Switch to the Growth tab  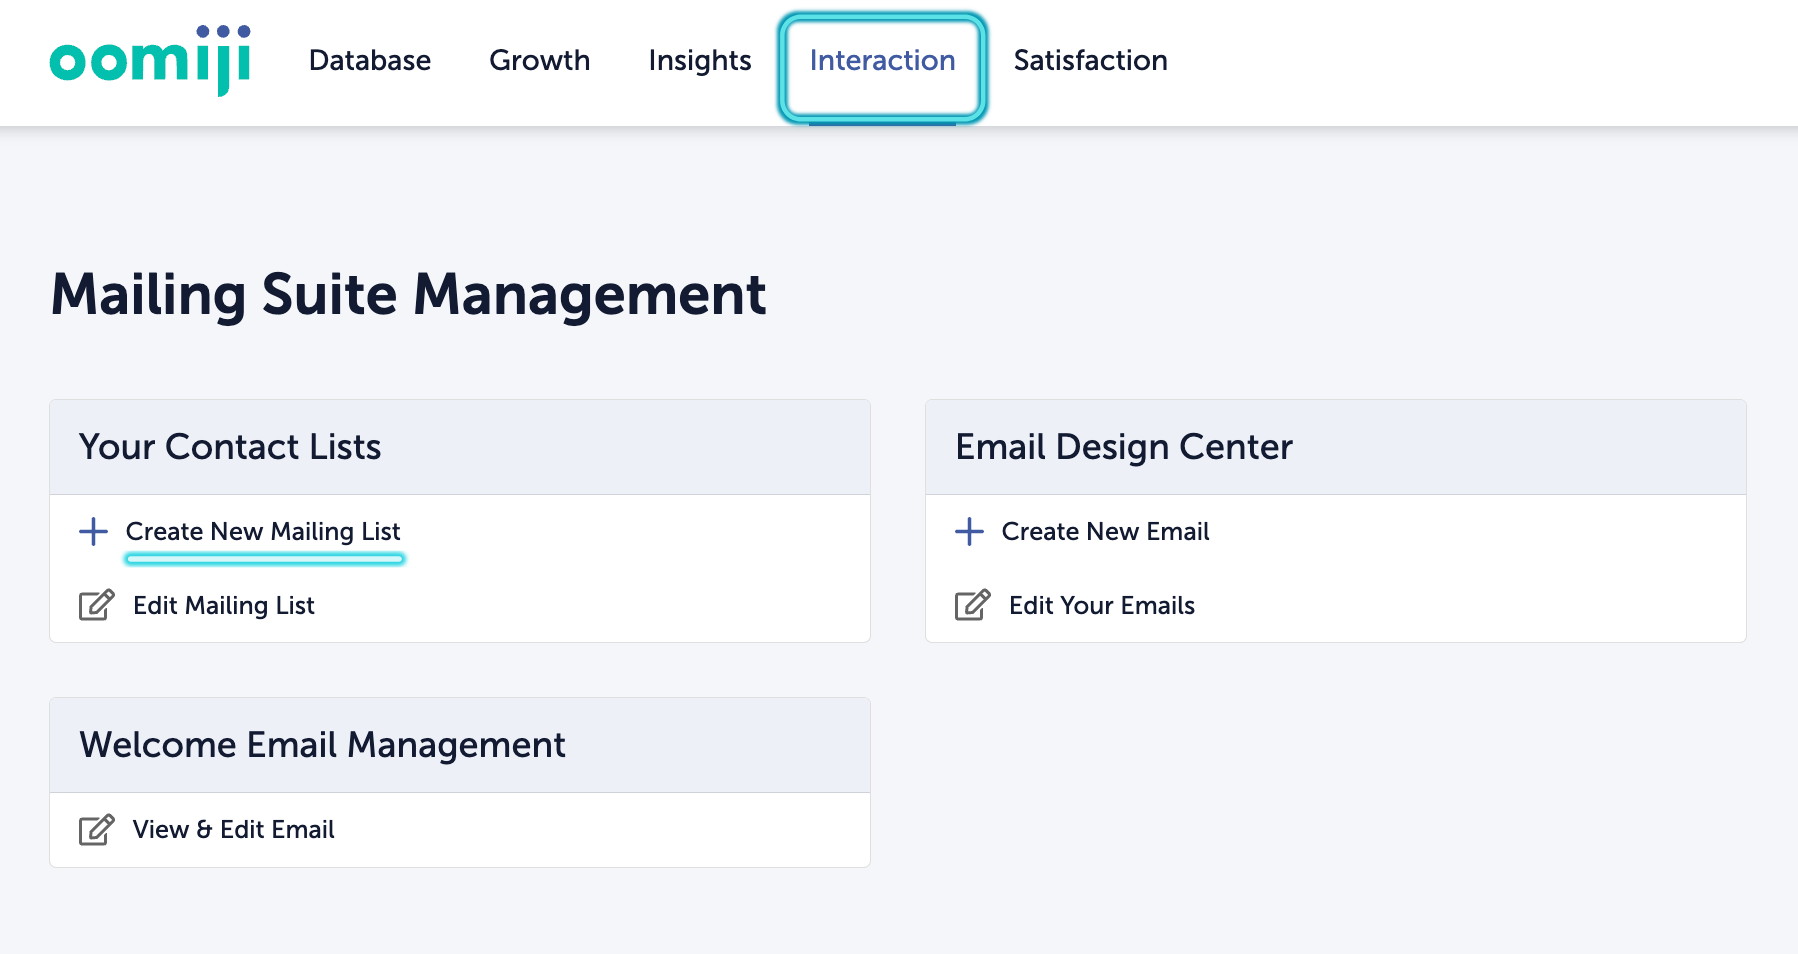tap(539, 61)
